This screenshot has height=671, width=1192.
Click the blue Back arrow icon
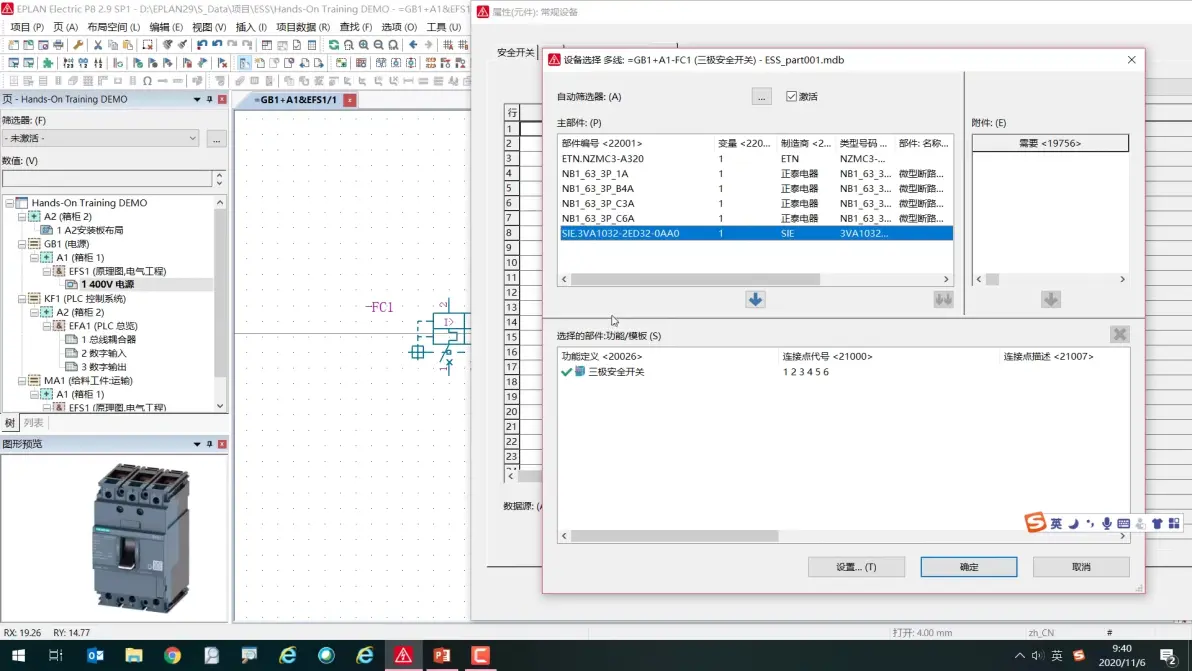tap(413, 45)
